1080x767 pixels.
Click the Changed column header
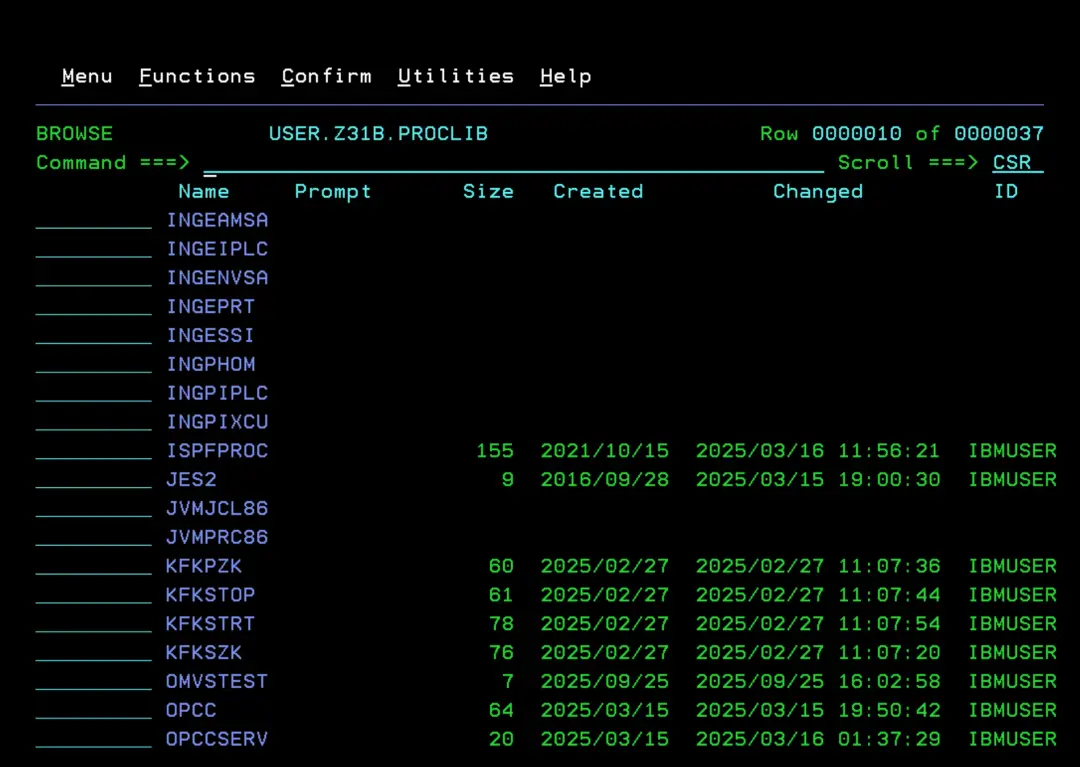coord(818,191)
